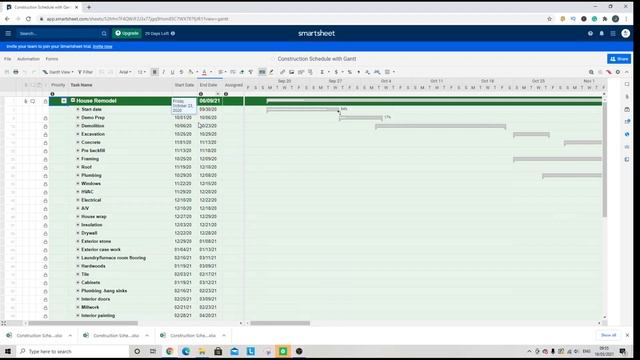Viewport: 640px width, 360px height.
Task: Toggle Underline formatting
Action: 173,72
